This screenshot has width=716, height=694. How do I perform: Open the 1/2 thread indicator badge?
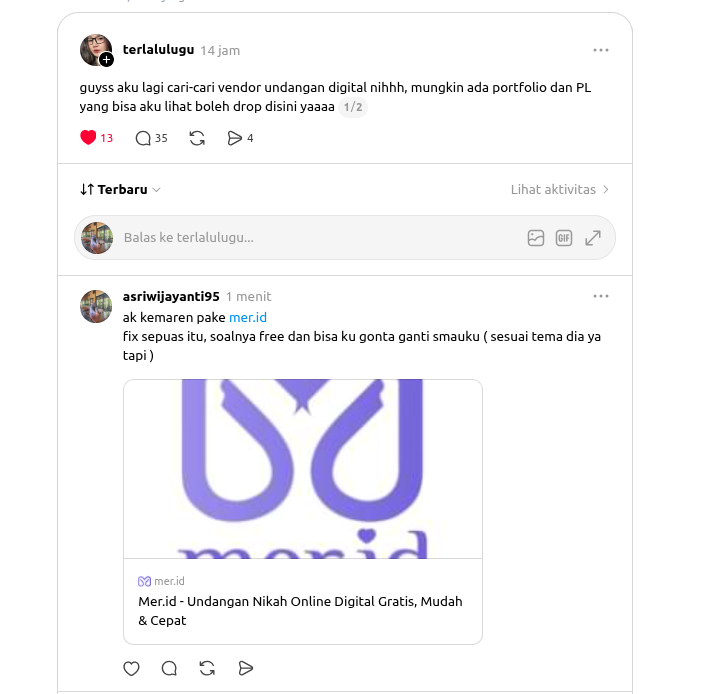click(353, 107)
